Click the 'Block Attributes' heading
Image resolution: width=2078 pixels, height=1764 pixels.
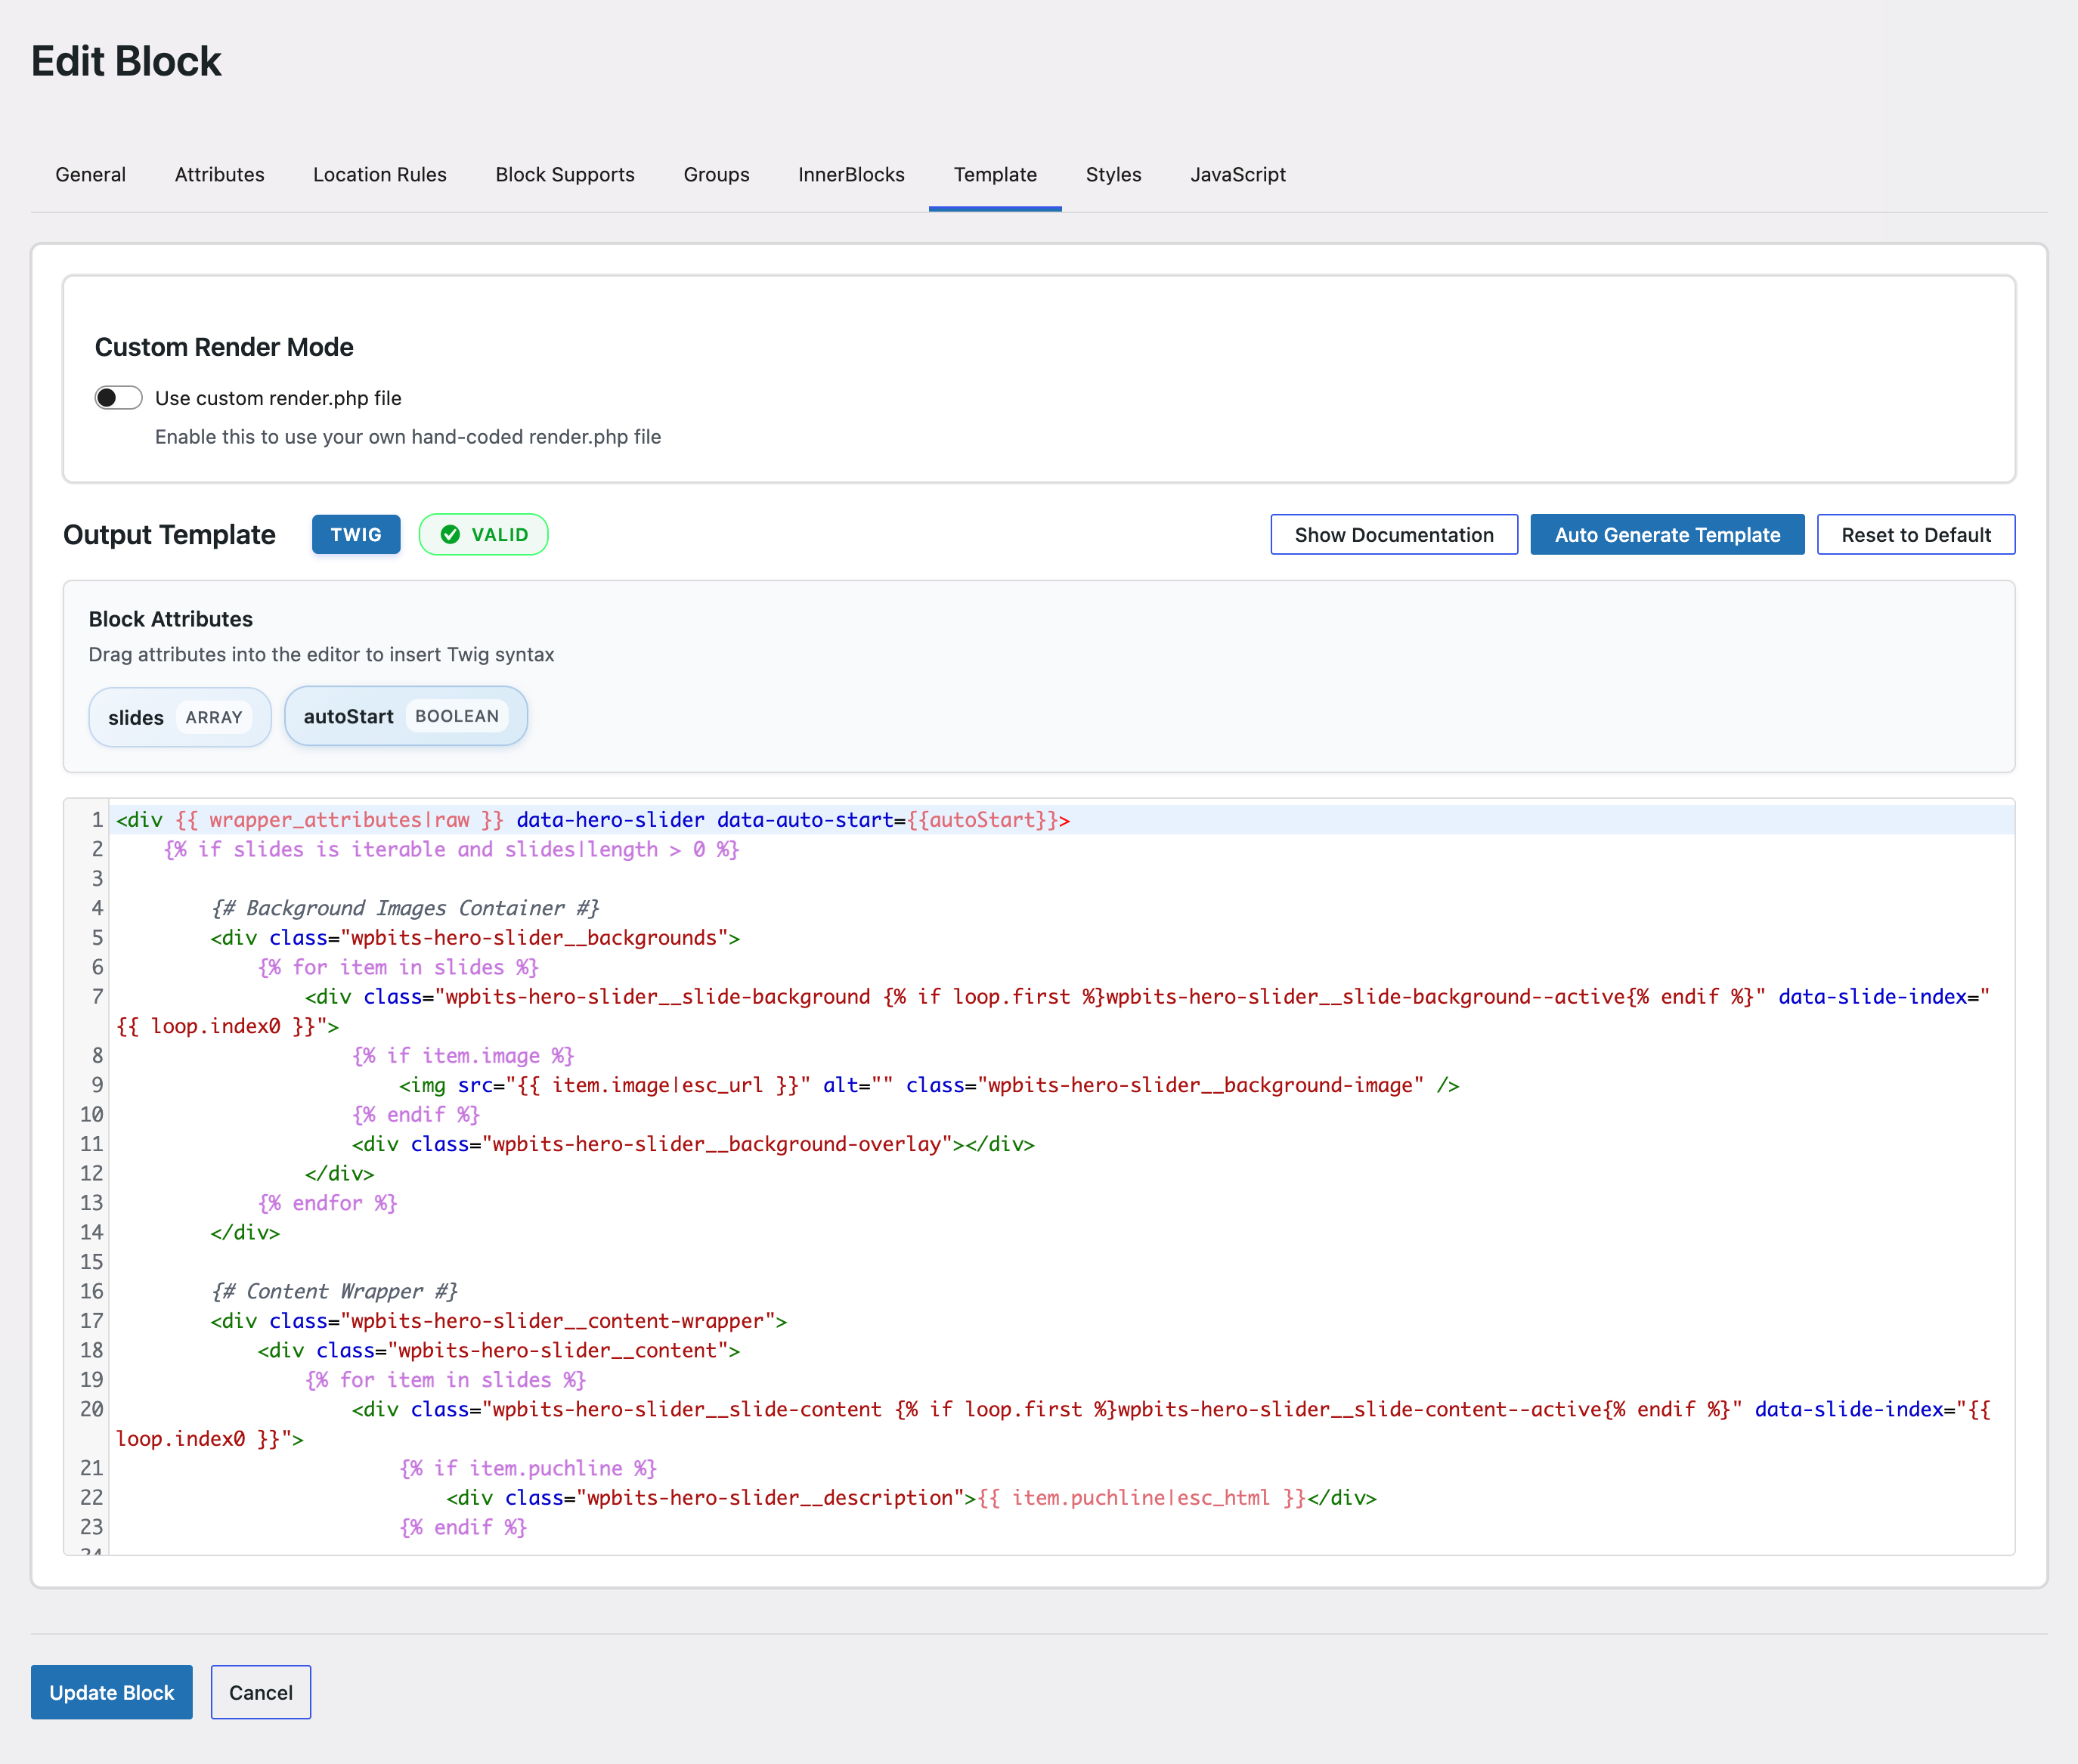[x=171, y=619]
